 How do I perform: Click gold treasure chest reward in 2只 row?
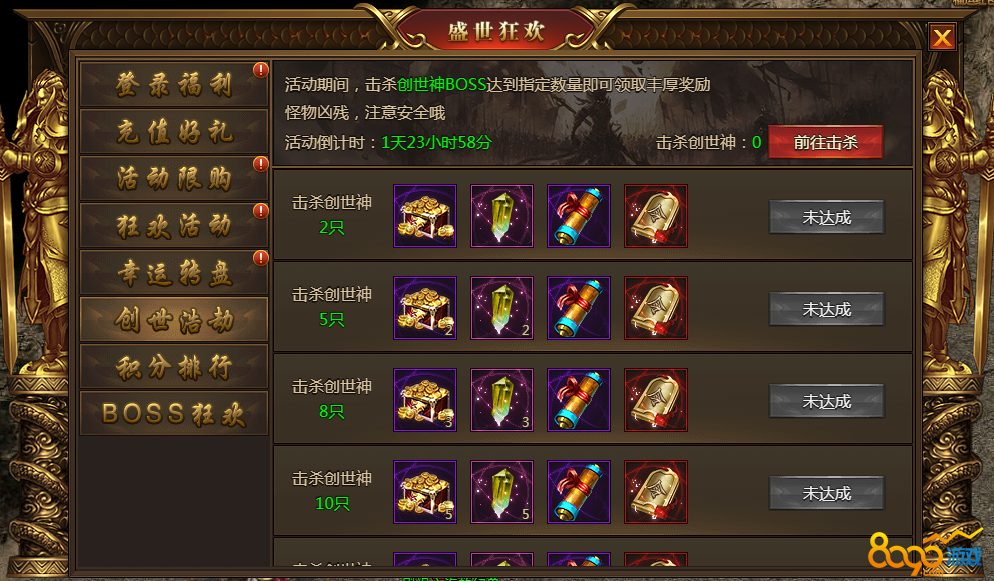[425, 216]
